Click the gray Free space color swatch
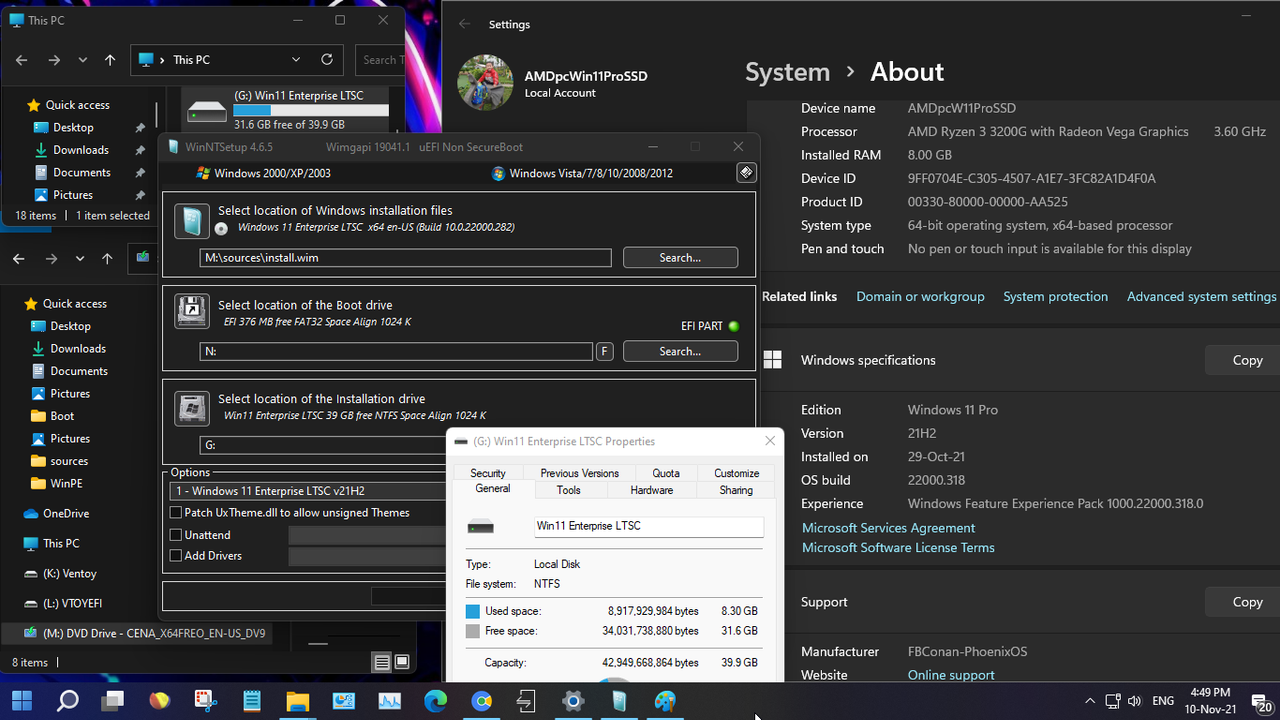Screen dimensions: 1280x720 473,631
